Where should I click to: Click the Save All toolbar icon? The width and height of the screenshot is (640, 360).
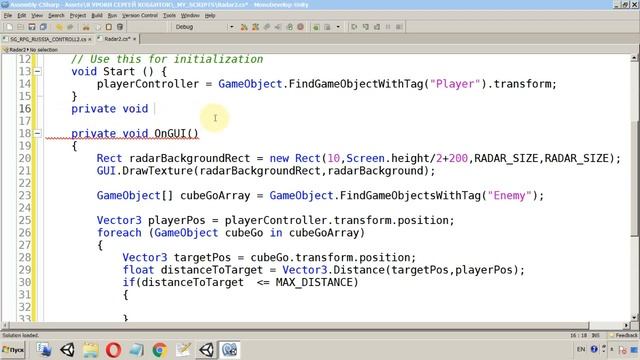(43, 27)
